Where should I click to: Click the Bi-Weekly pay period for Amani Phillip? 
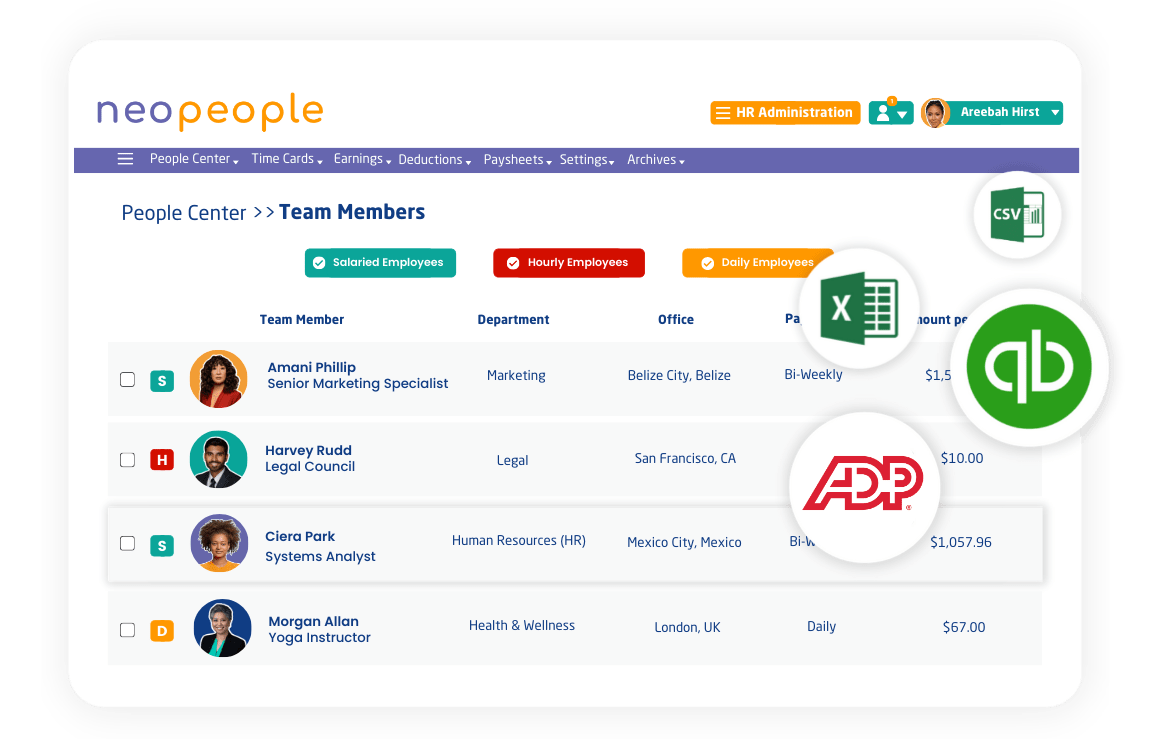(813, 374)
